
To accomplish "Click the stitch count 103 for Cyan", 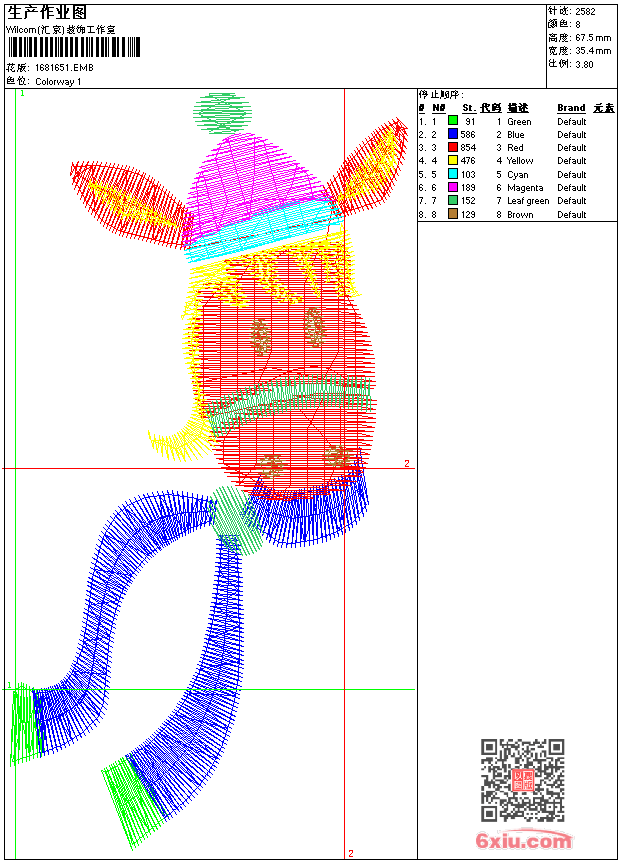I will (x=468, y=174).
